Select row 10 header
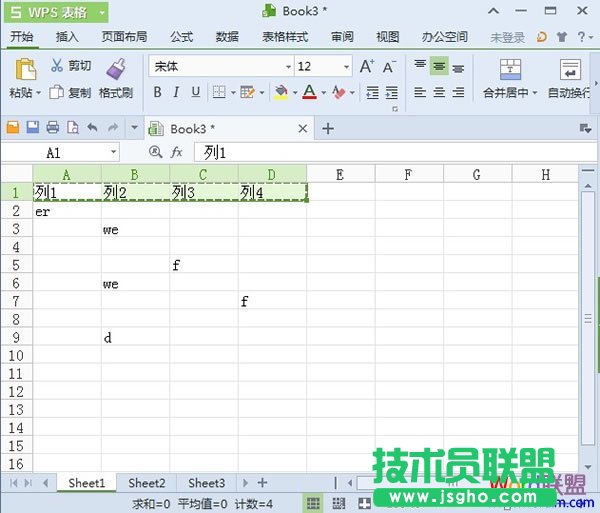This screenshot has height=513, width=600. (16, 355)
